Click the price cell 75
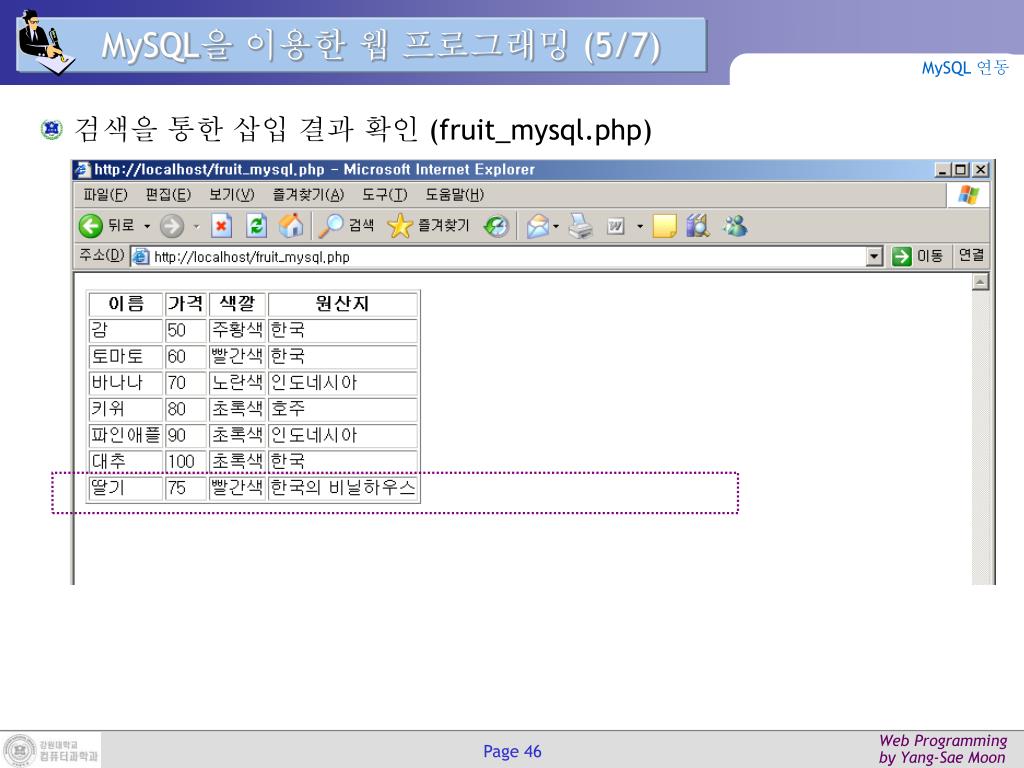 [185, 488]
